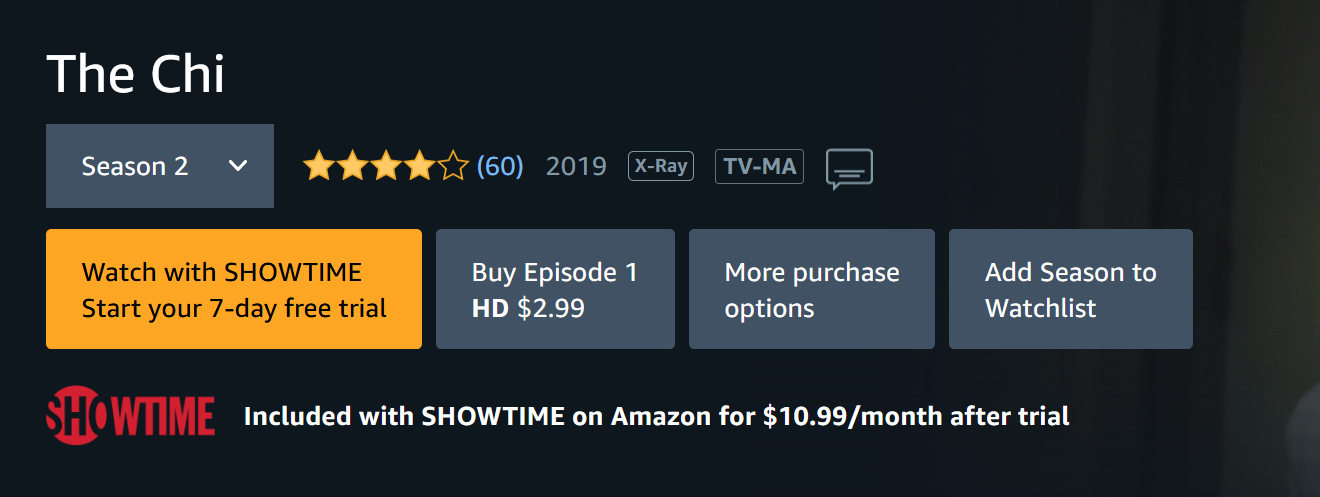Add Season to Watchlist
This screenshot has height=497, width=1320.
click(1070, 289)
